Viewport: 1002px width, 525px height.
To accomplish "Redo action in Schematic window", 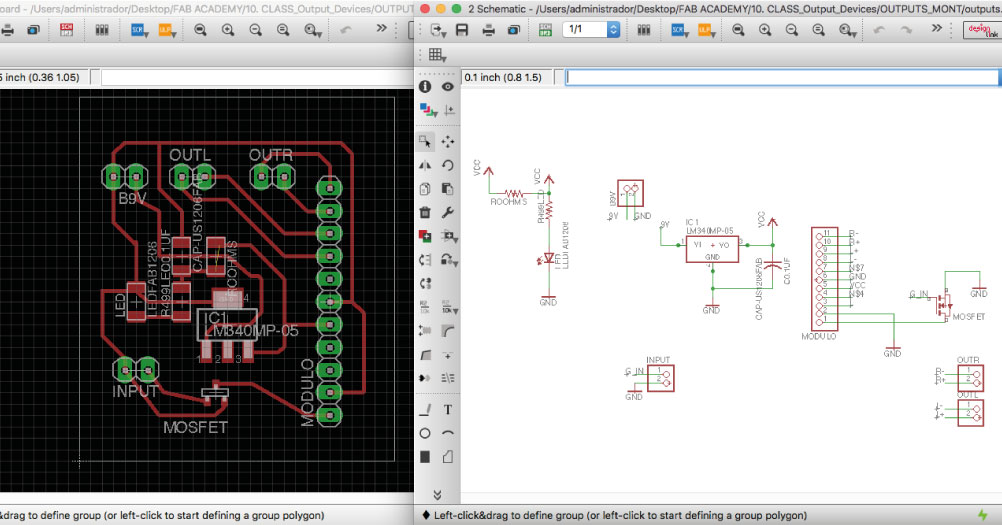I will pos(906,30).
